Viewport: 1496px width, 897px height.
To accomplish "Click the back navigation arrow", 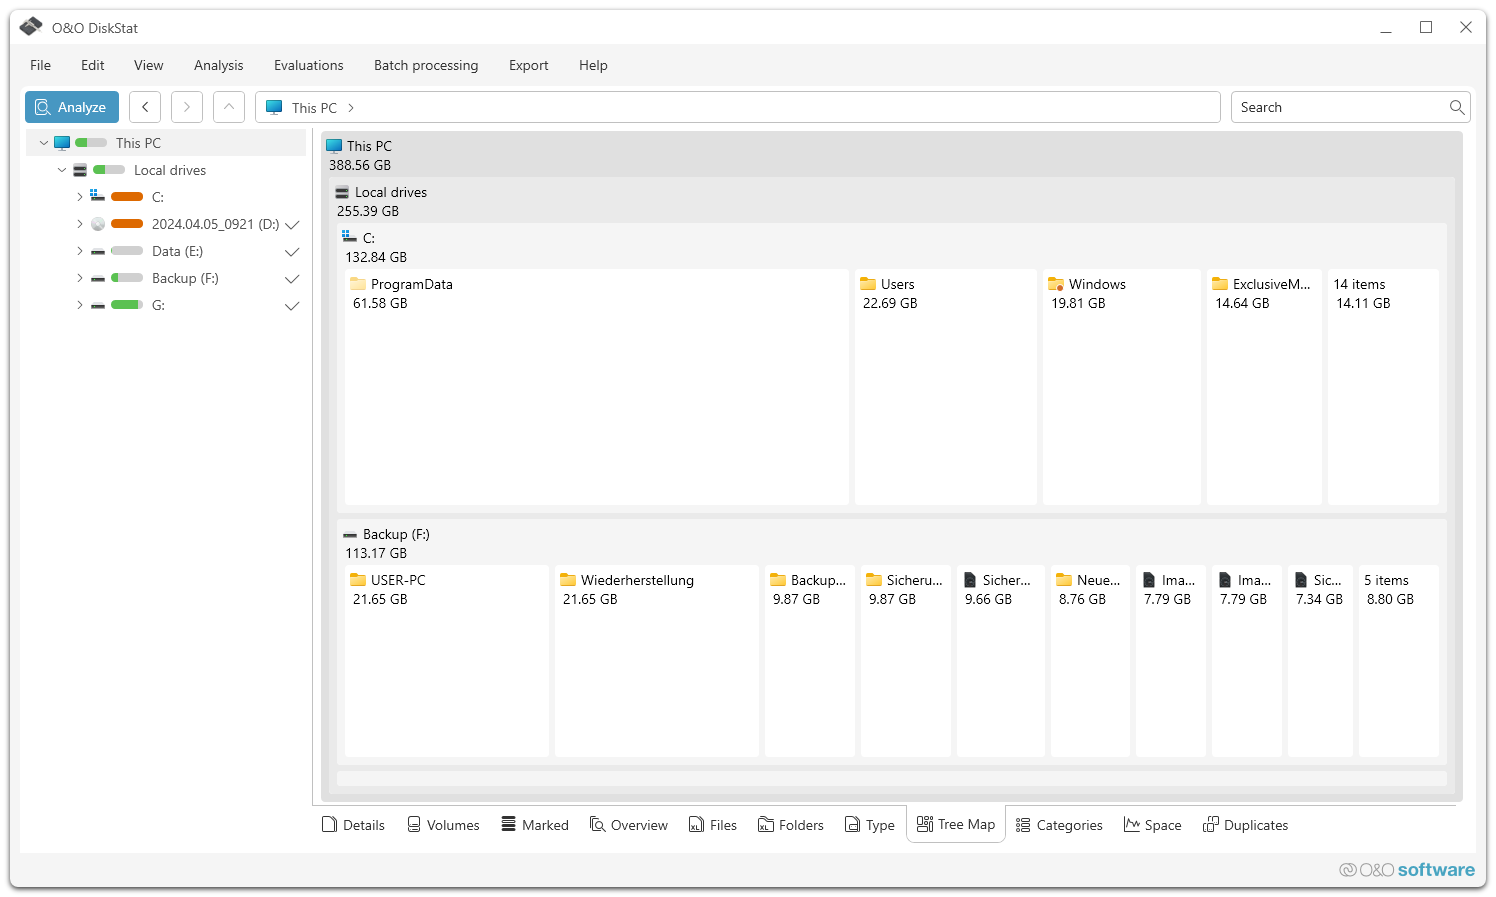I will point(145,107).
